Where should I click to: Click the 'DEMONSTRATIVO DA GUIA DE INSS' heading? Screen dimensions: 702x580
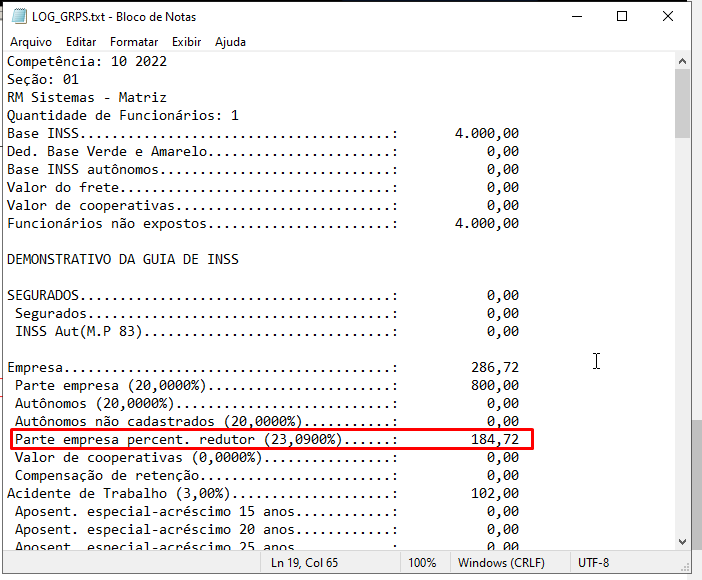[123, 259]
